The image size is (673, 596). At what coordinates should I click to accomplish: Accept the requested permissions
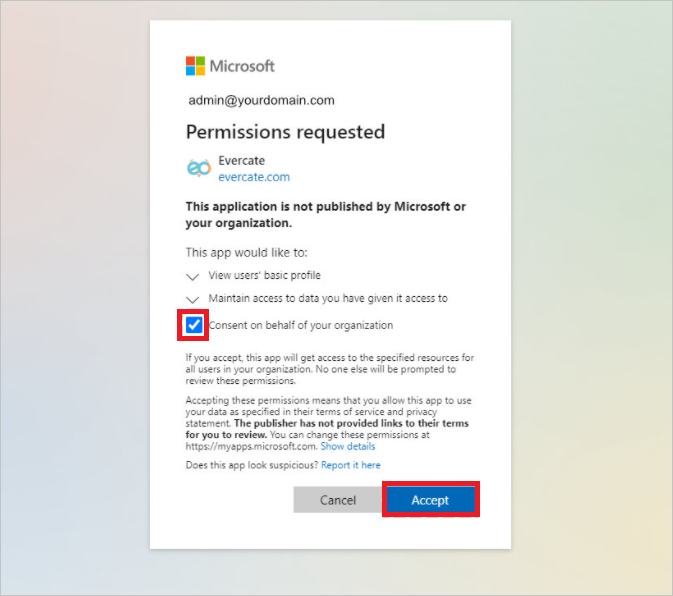pyautogui.click(x=430, y=499)
